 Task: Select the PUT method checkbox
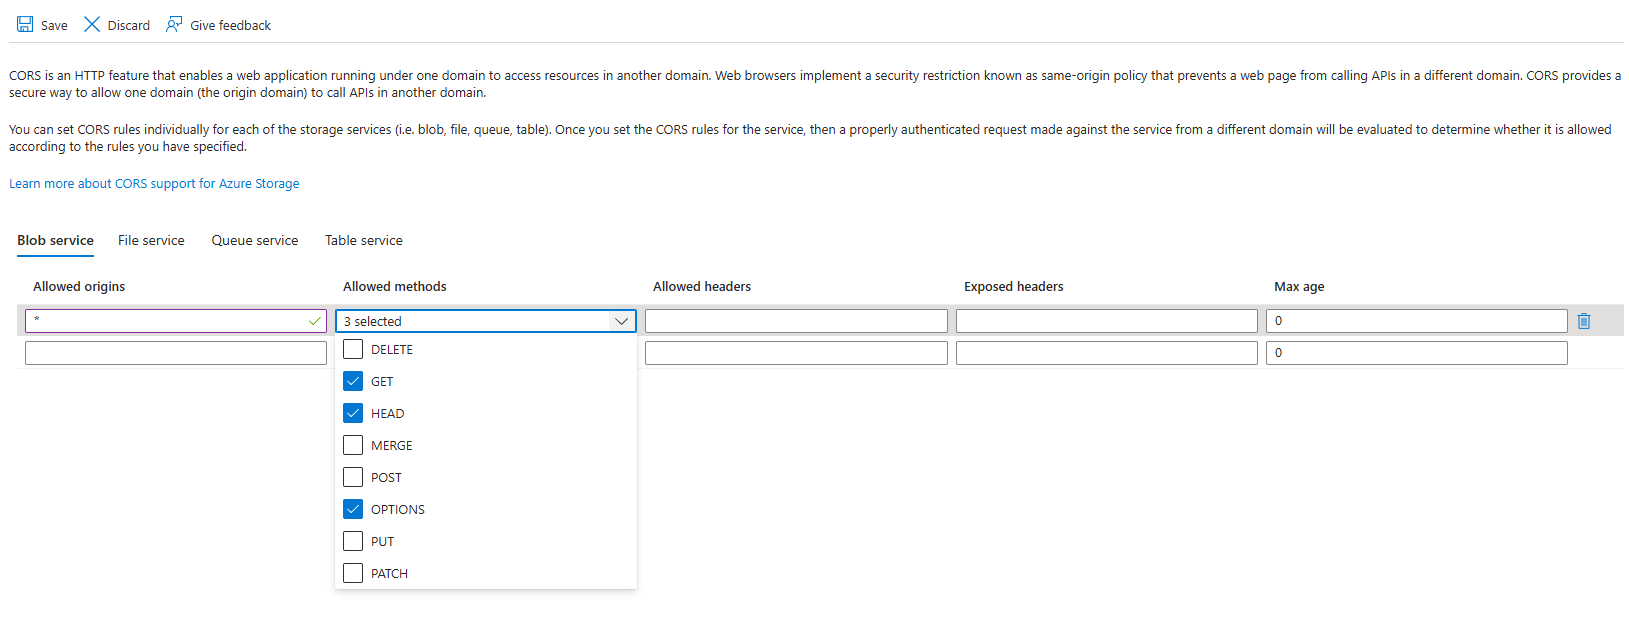[353, 541]
